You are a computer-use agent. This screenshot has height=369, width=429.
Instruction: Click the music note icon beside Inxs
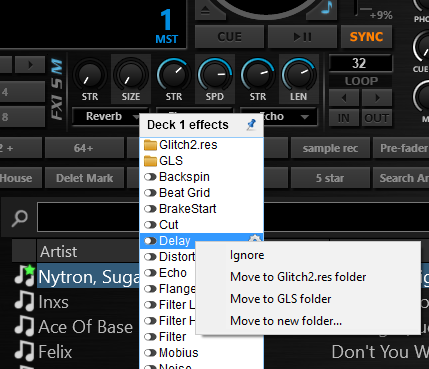click(x=24, y=301)
